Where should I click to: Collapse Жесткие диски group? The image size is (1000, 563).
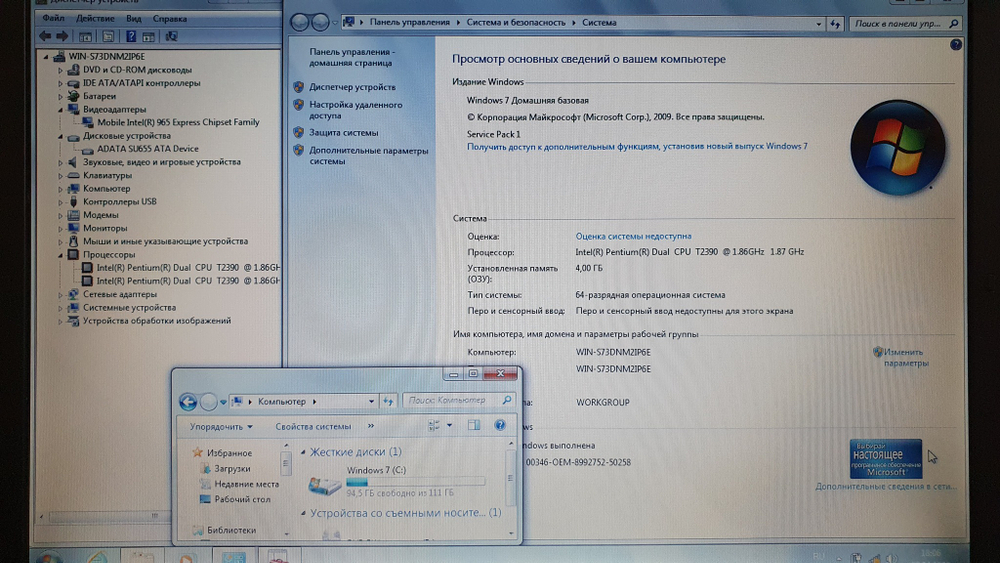[303, 452]
